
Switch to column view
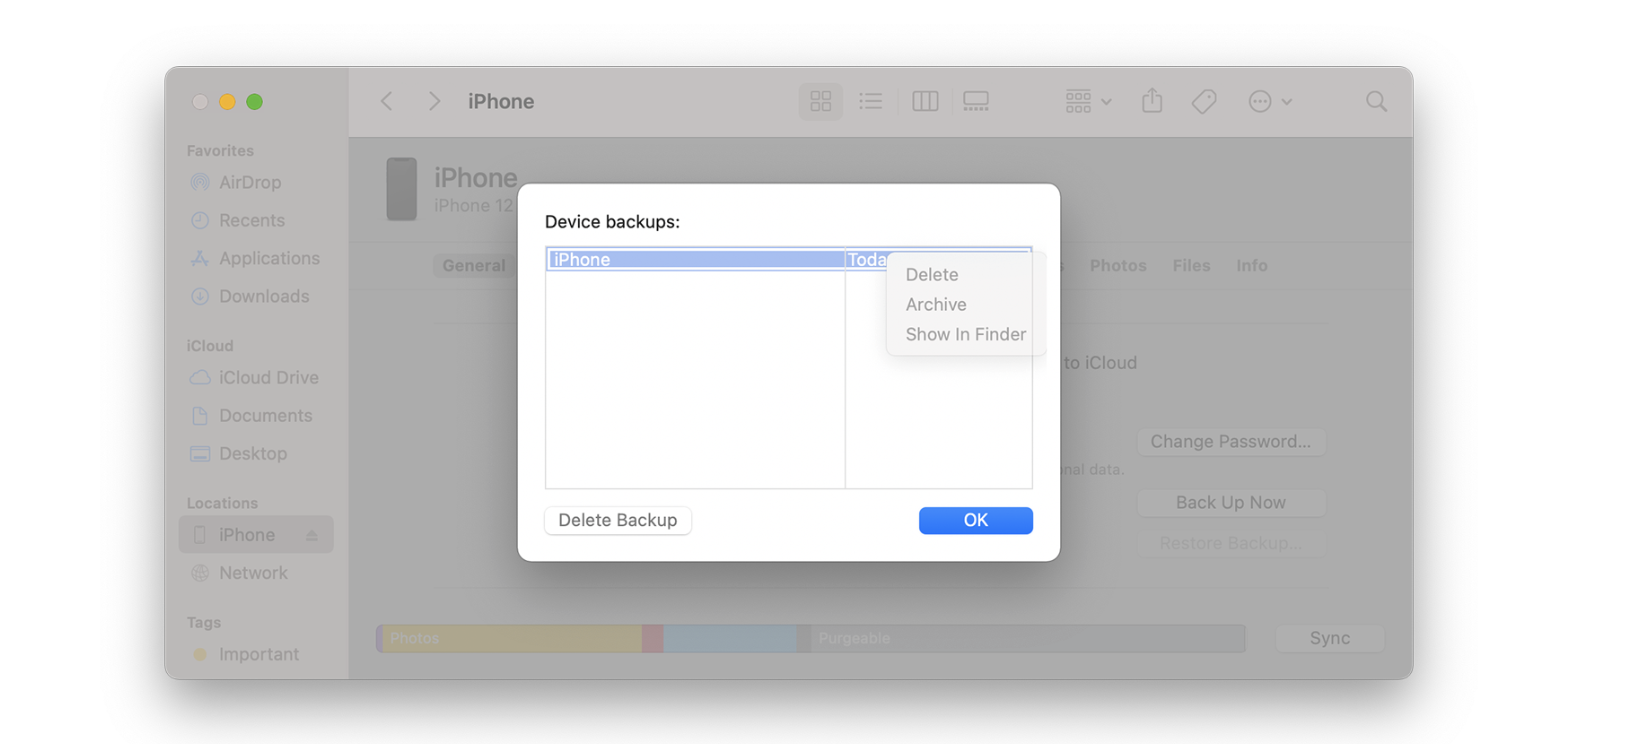(925, 101)
